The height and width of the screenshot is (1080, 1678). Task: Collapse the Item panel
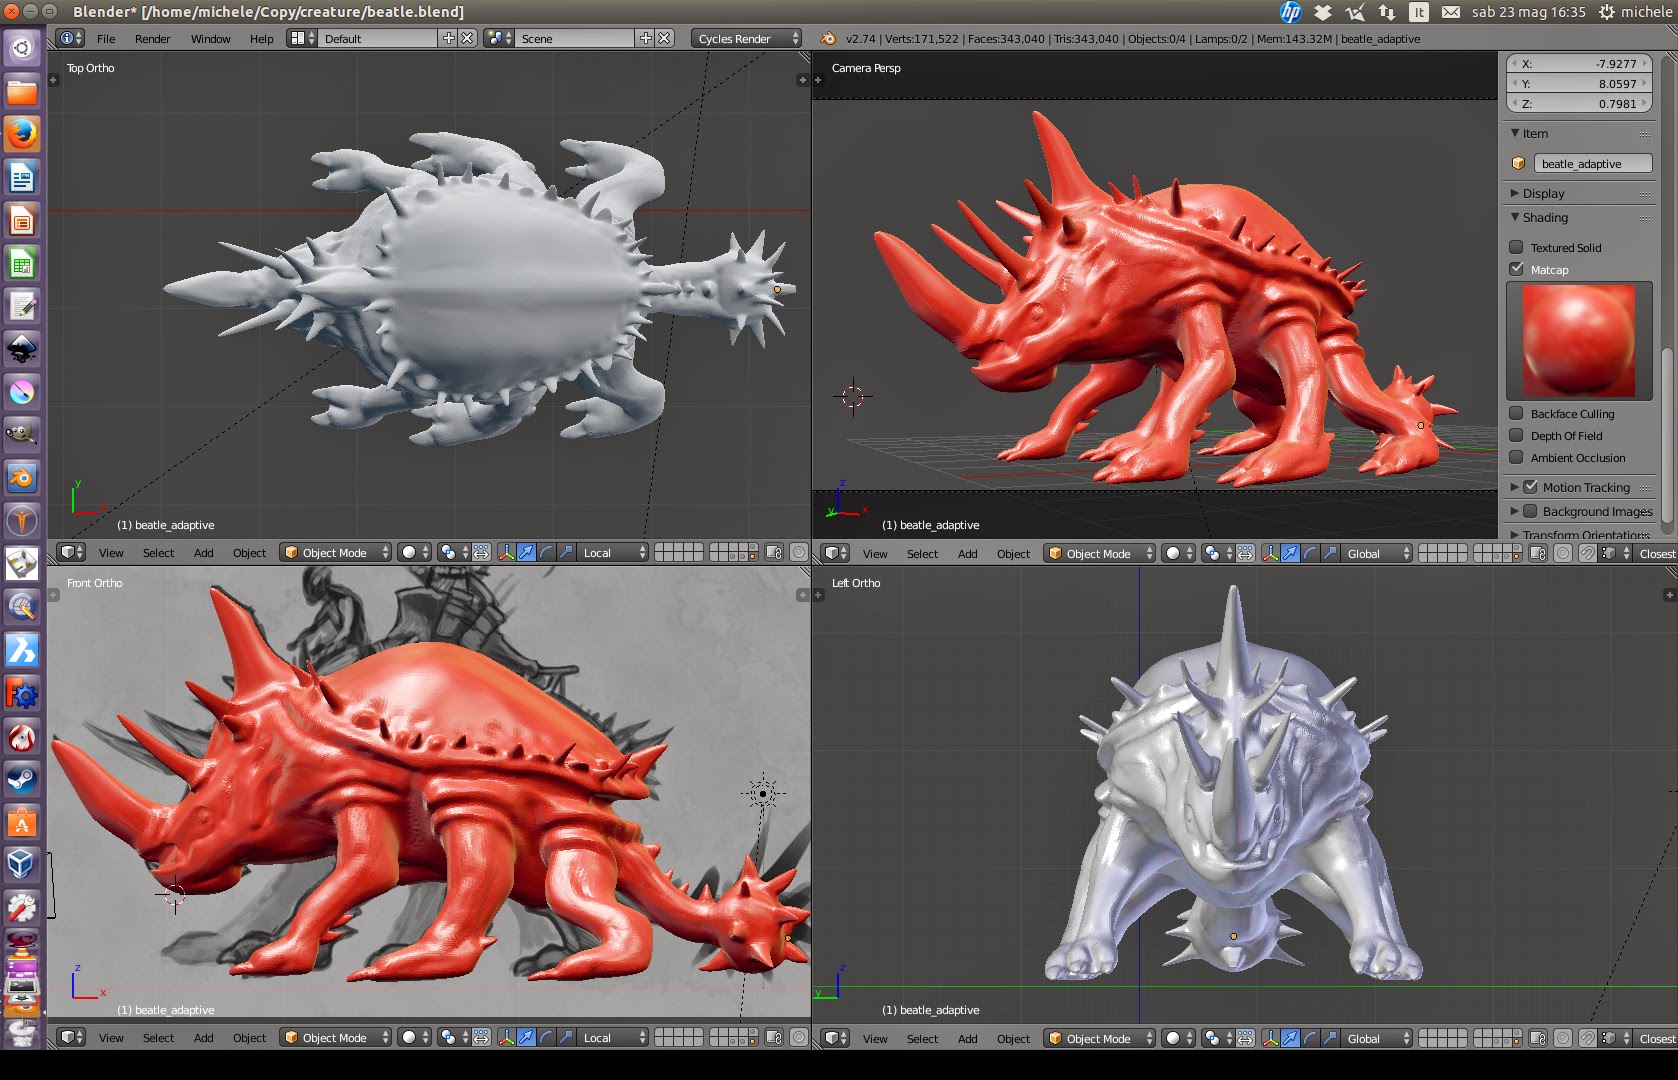[1514, 133]
